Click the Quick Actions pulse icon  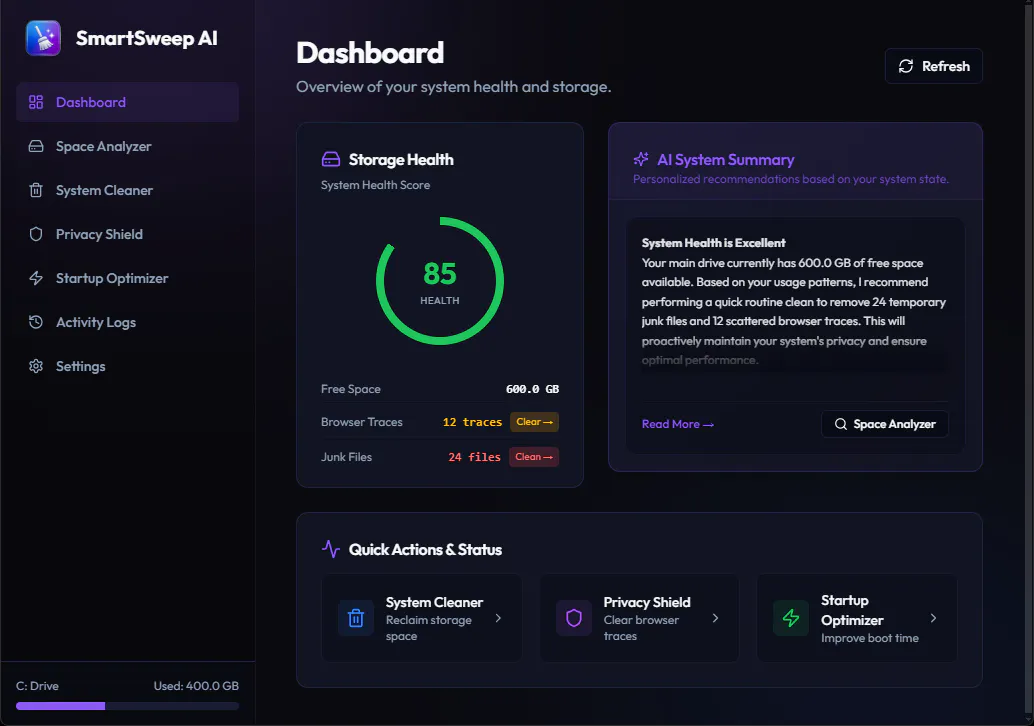tap(330, 549)
